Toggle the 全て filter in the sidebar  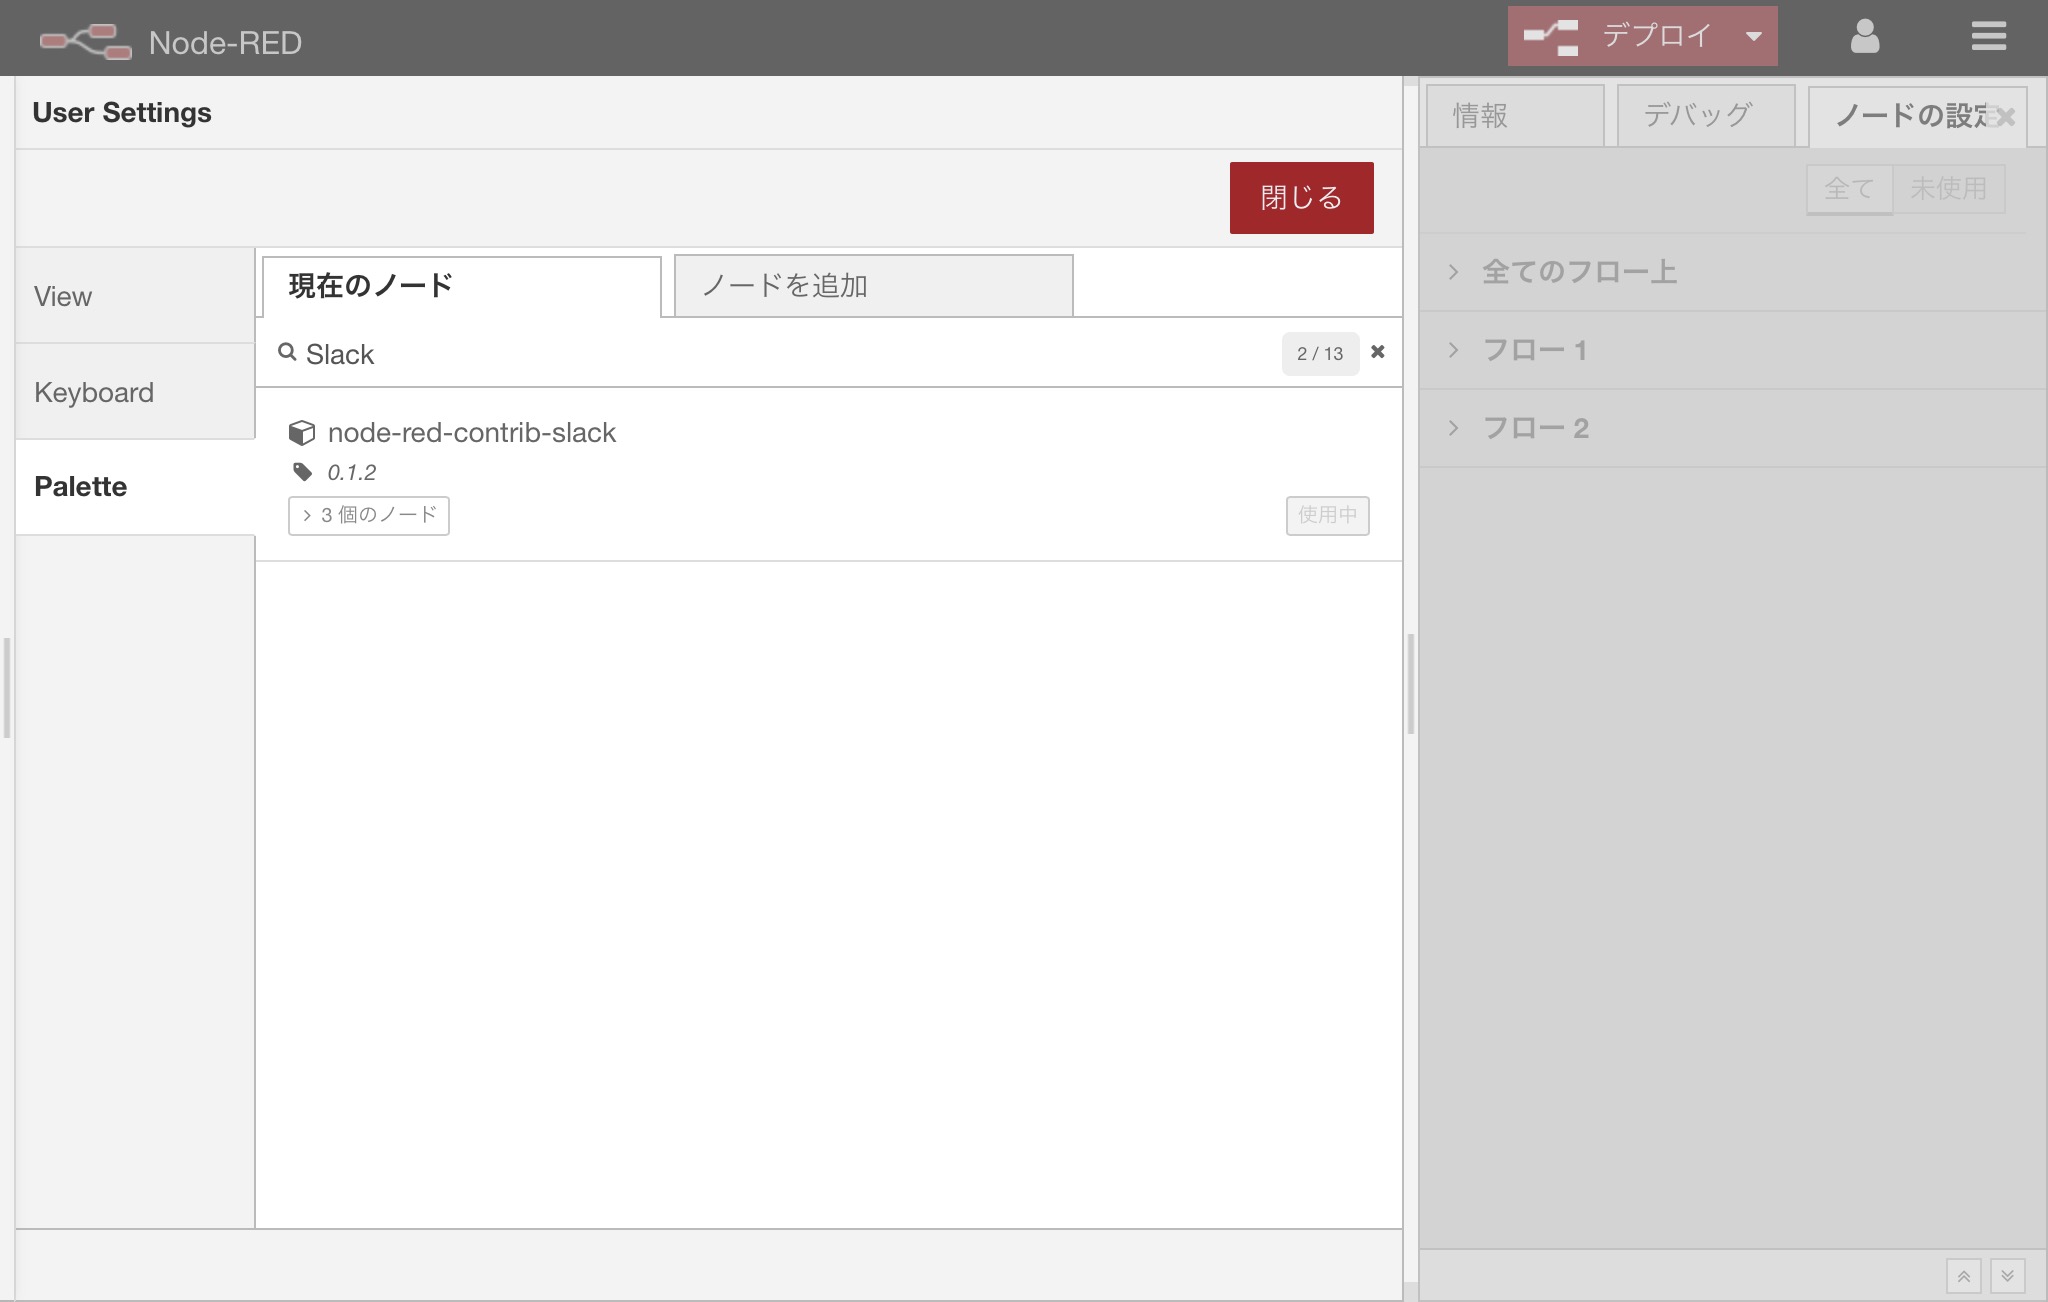pos(1848,188)
